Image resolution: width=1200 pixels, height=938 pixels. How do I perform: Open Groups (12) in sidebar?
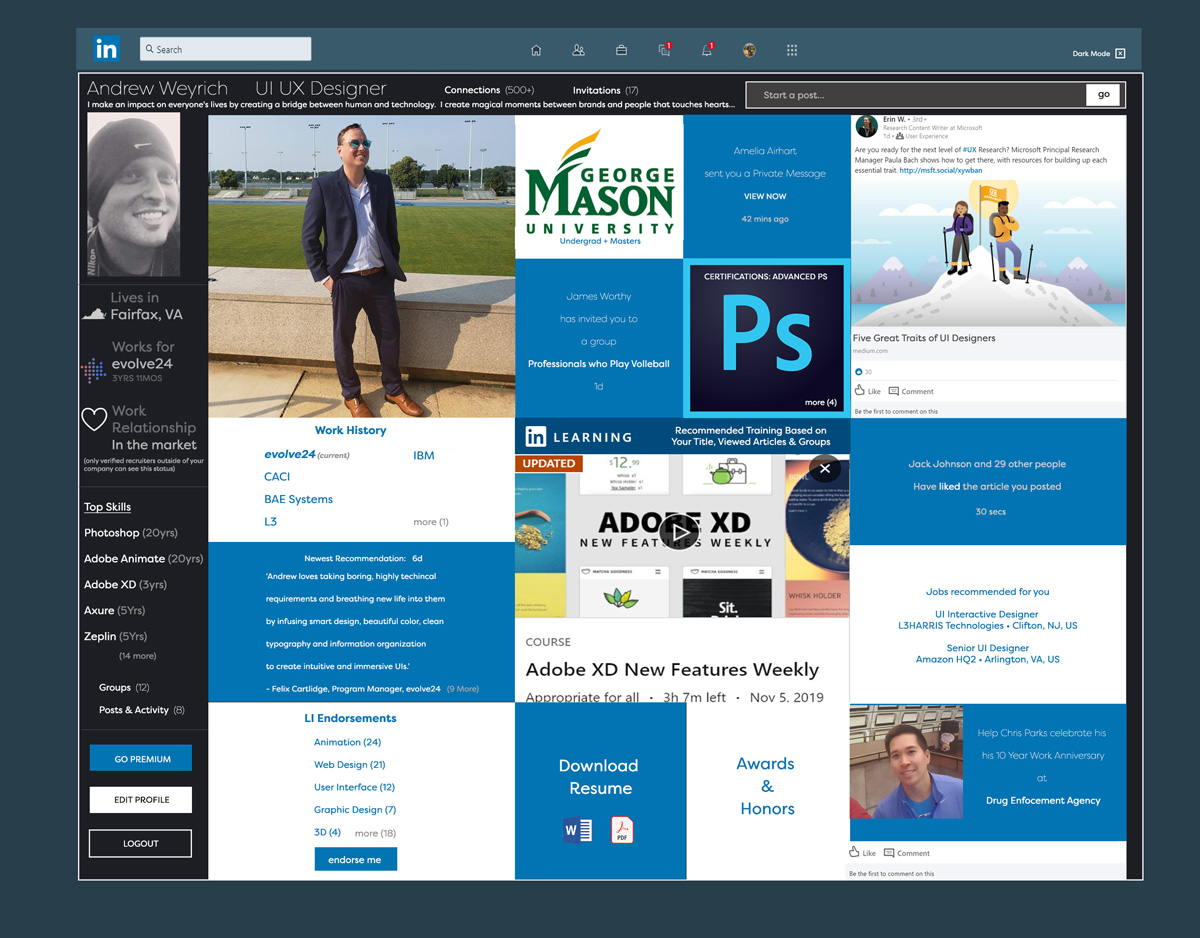click(x=124, y=687)
